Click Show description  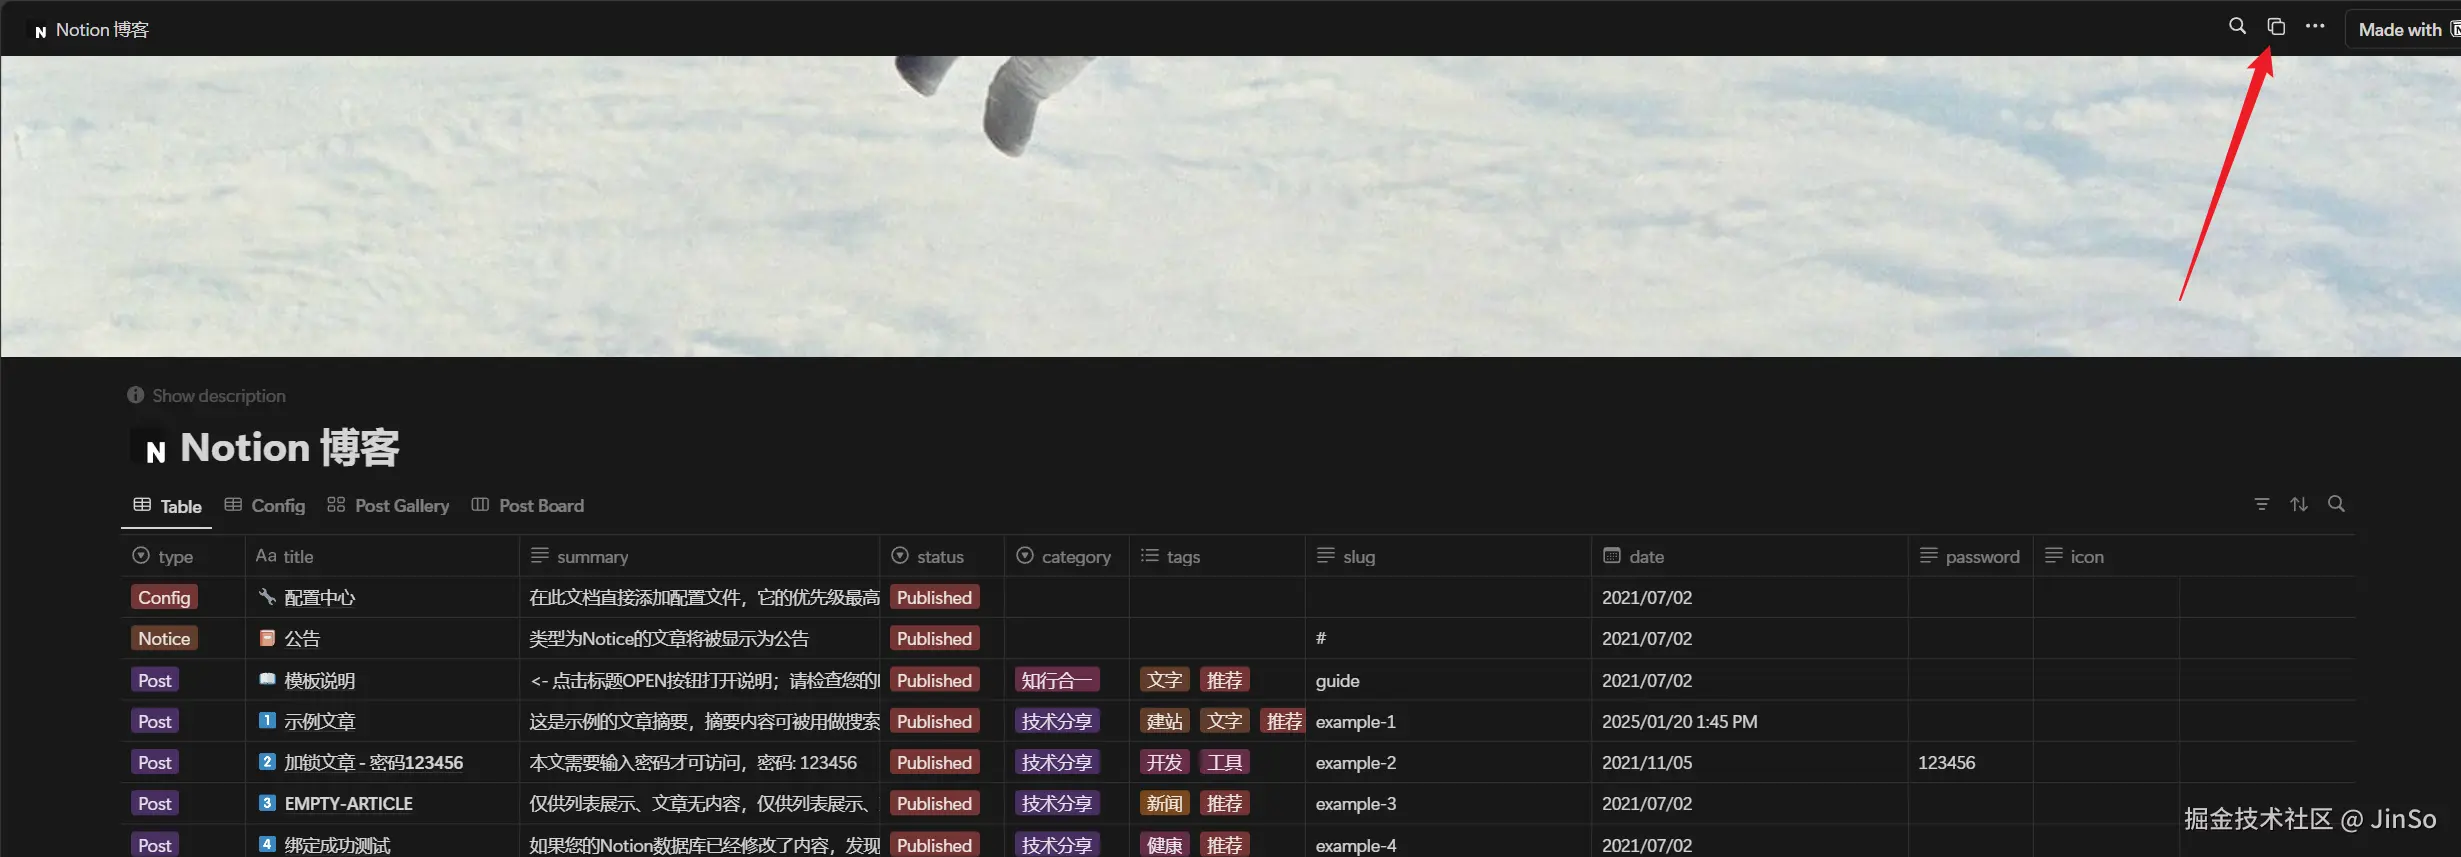tap(206, 396)
